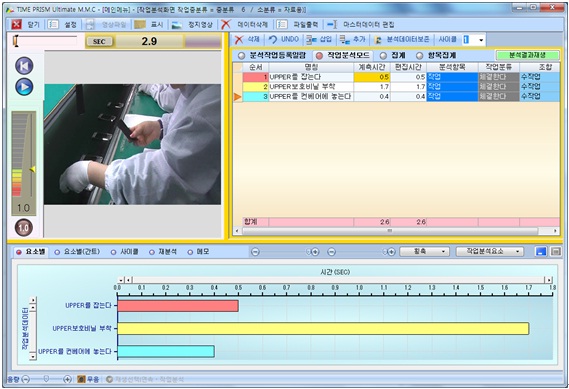Switch to the 메모 tab
The image size is (569, 389).
198,251
